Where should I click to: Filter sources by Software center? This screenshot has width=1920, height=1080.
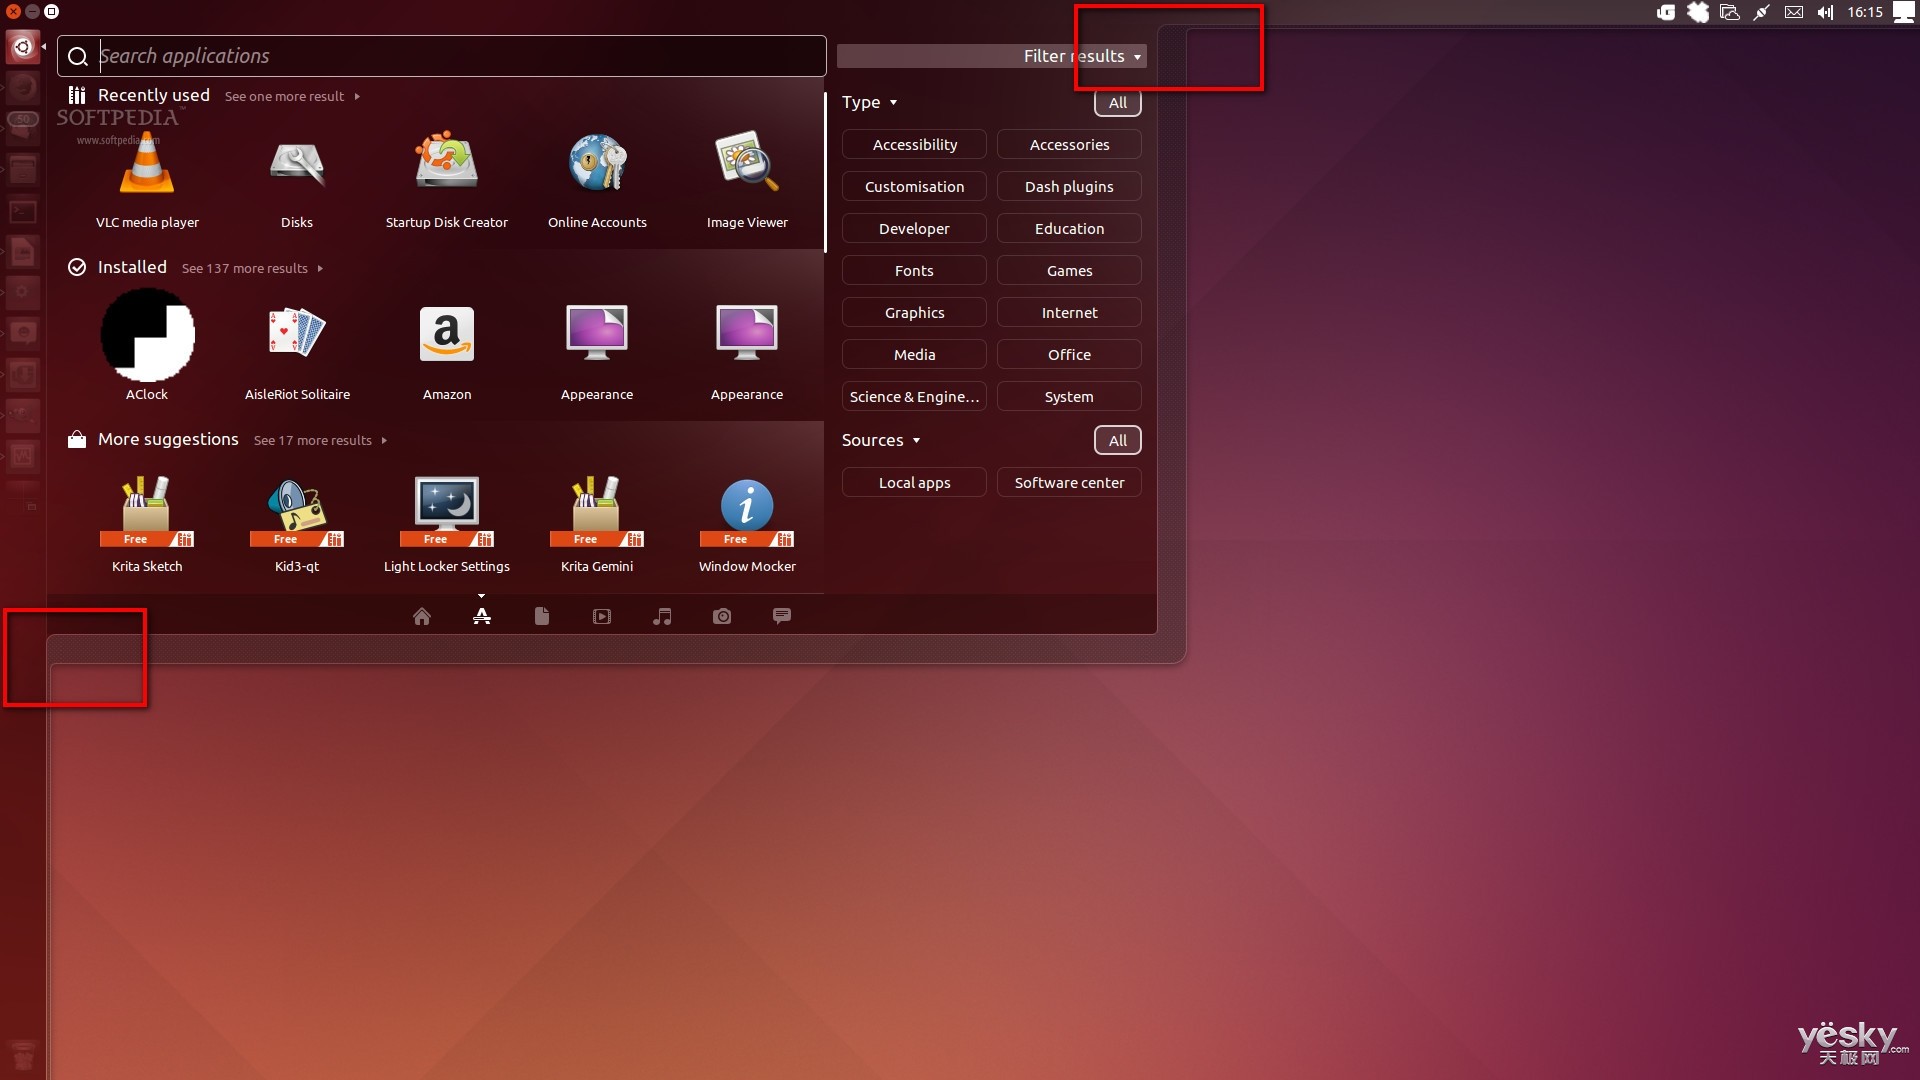1069,483
